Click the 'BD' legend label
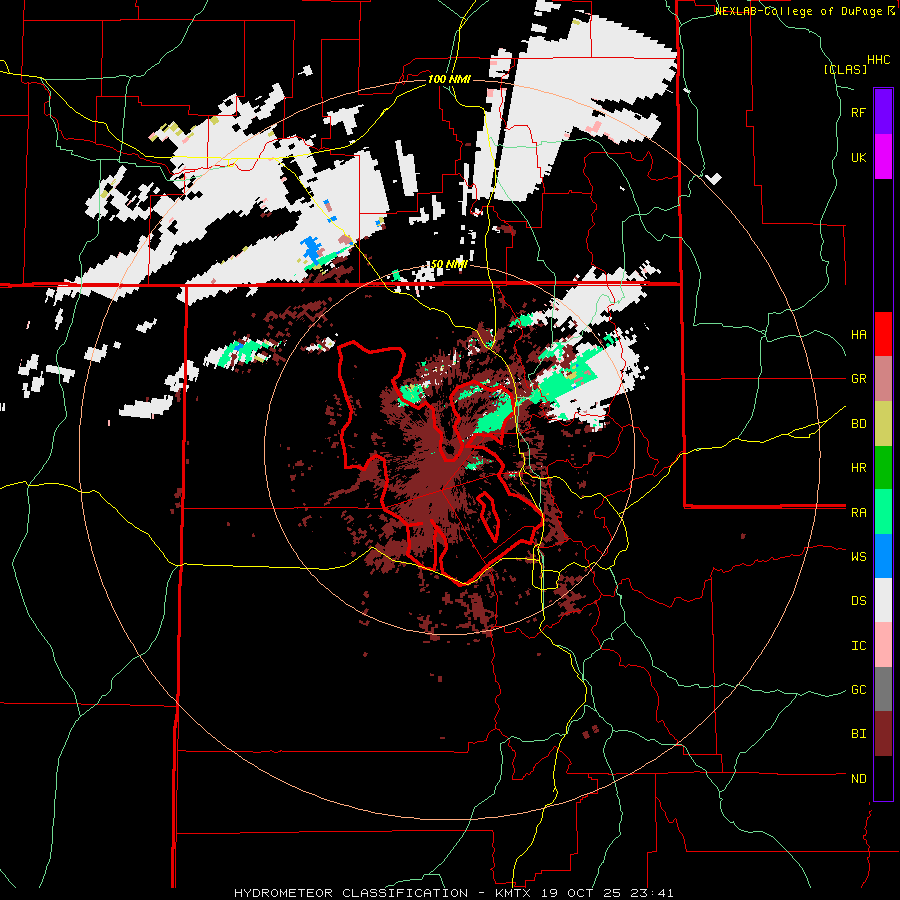The image size is (900, 900). tap(858, 424)
